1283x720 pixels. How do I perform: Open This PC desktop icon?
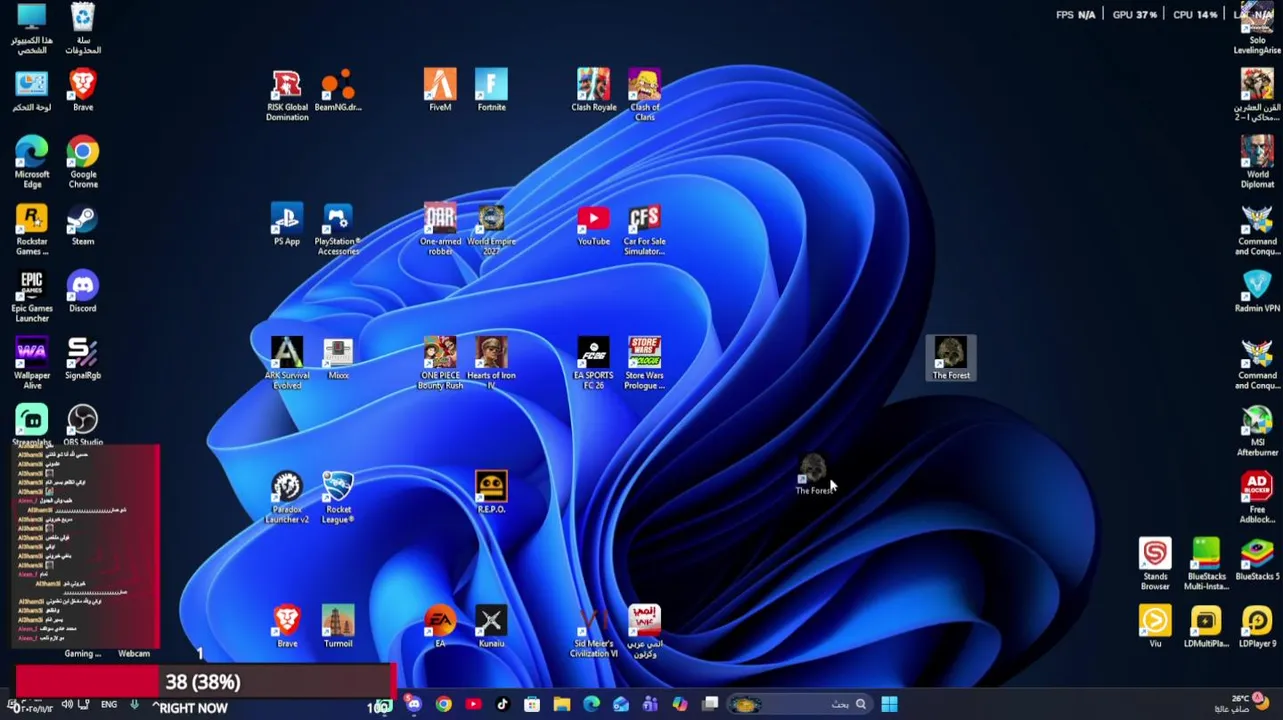(x=32, y=30)
